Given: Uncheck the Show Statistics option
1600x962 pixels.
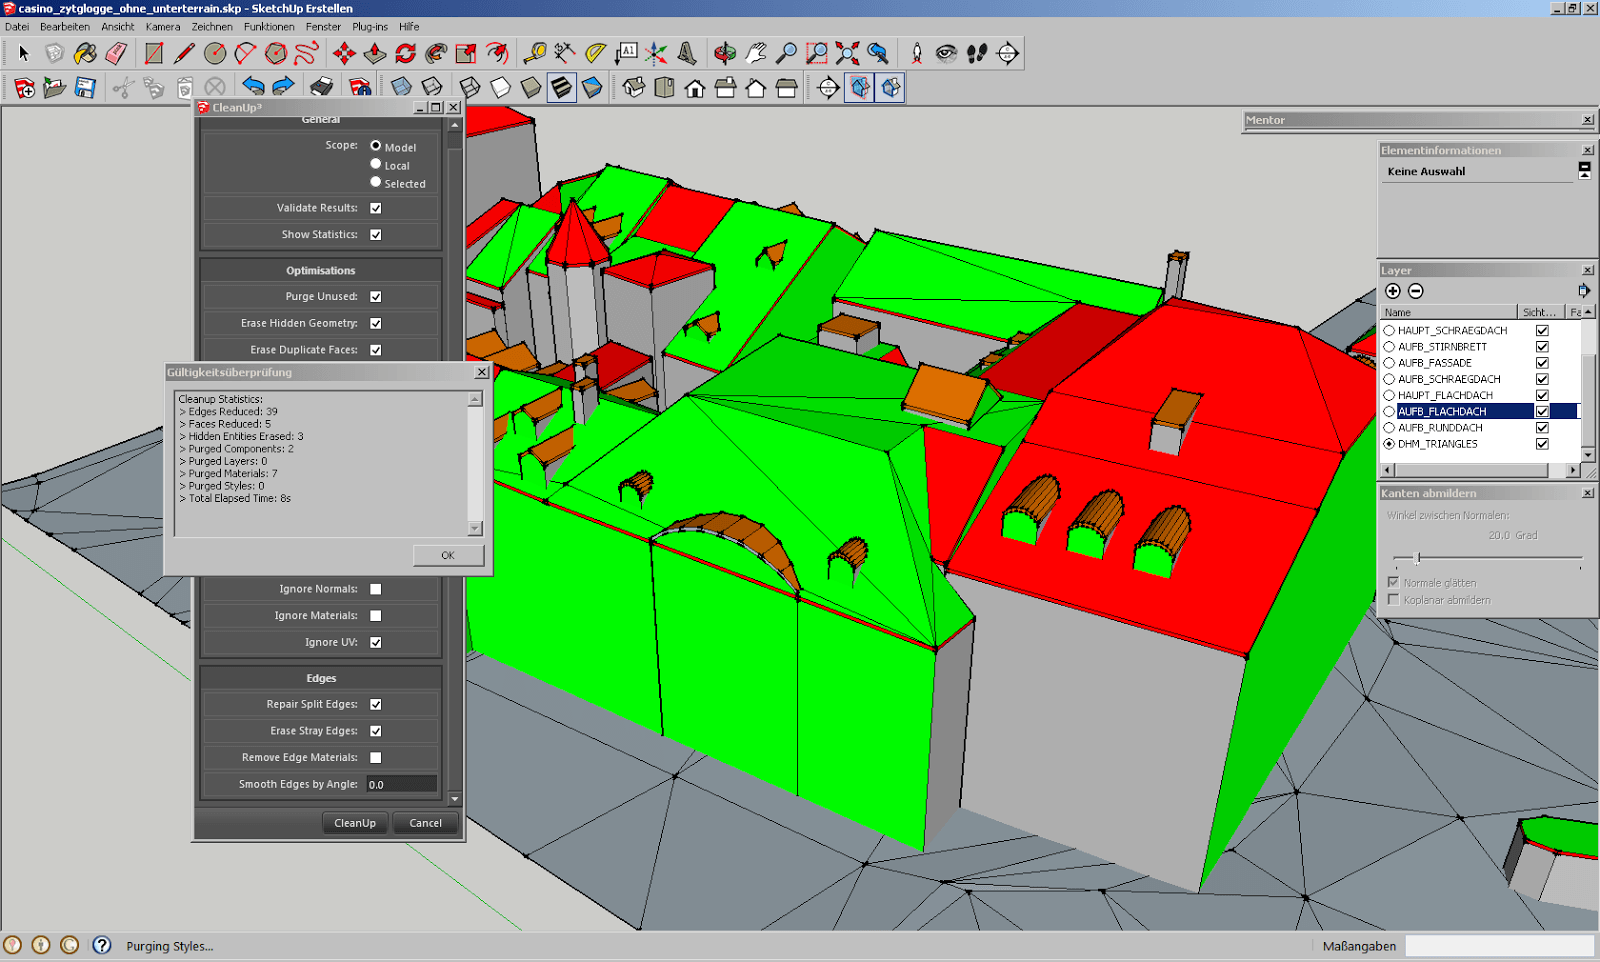Looking at the screenshot, I should click(x=376, y=234).
